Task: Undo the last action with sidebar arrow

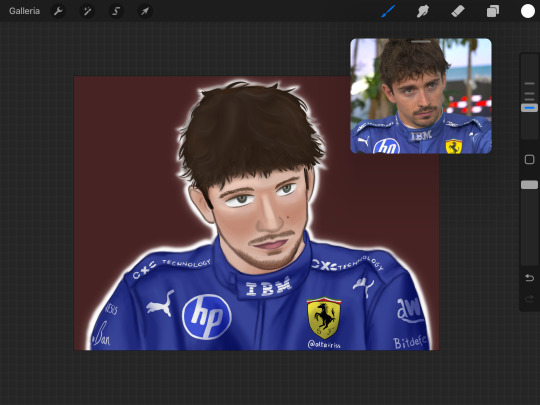Action: tap(529, 278)
